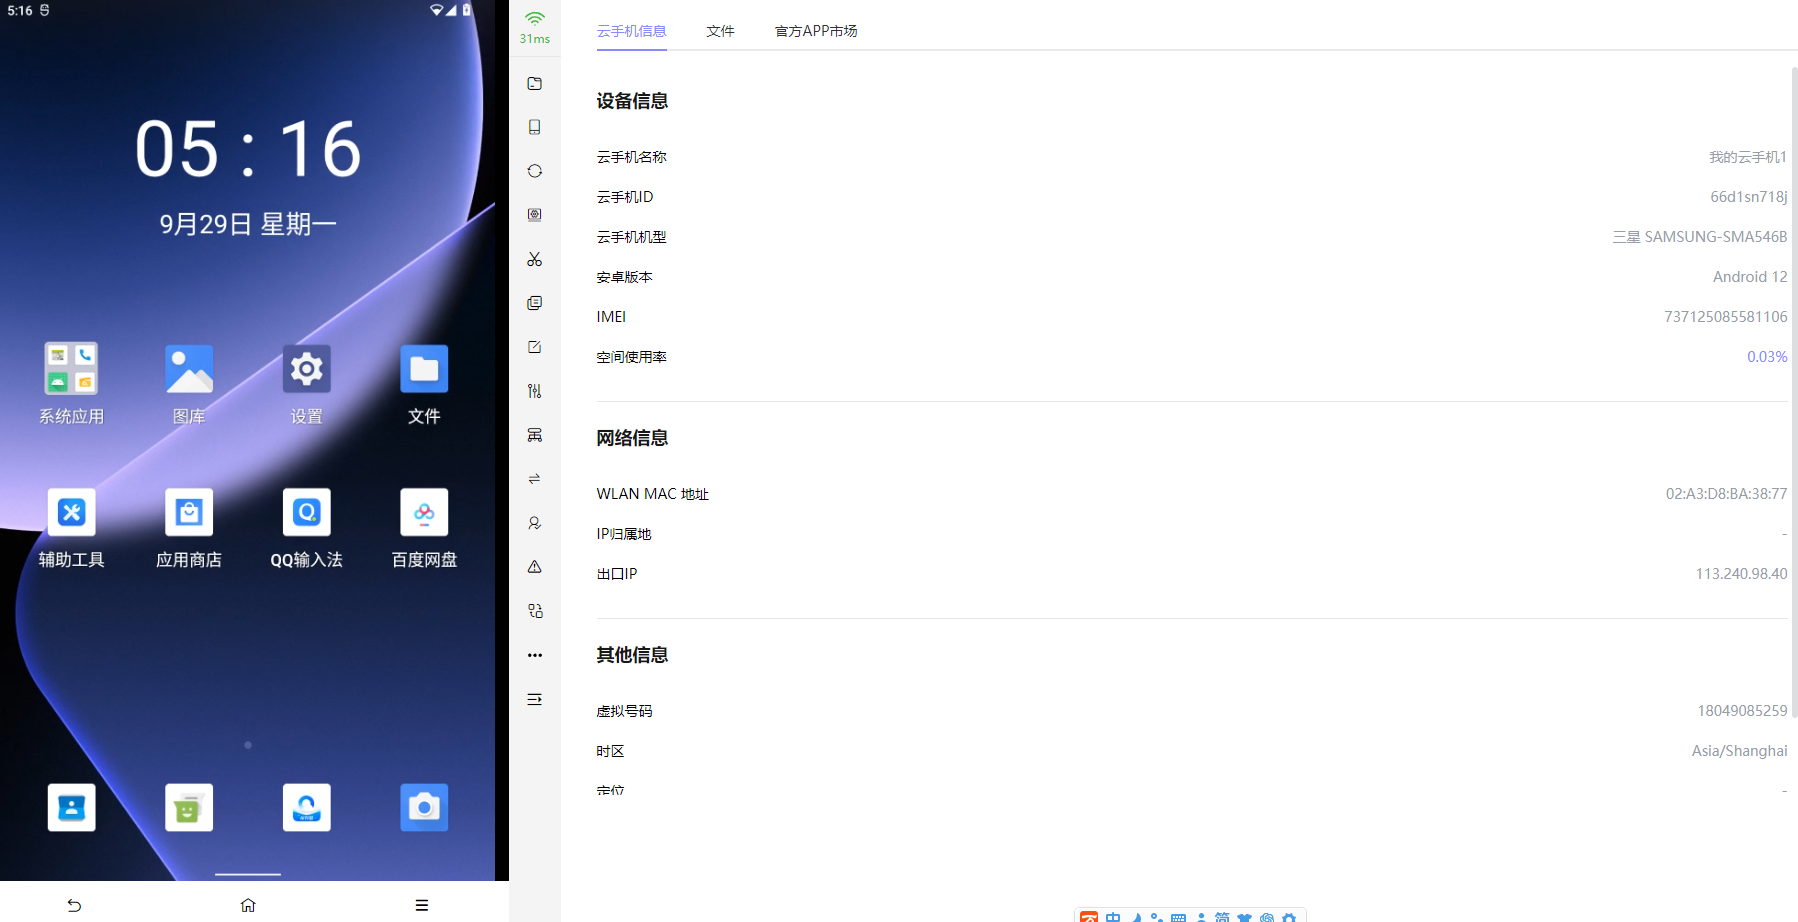This screenshot has width=1798, height=922.
Task: Click the refresh icon in the sidebar
Action: coord(535,171)
